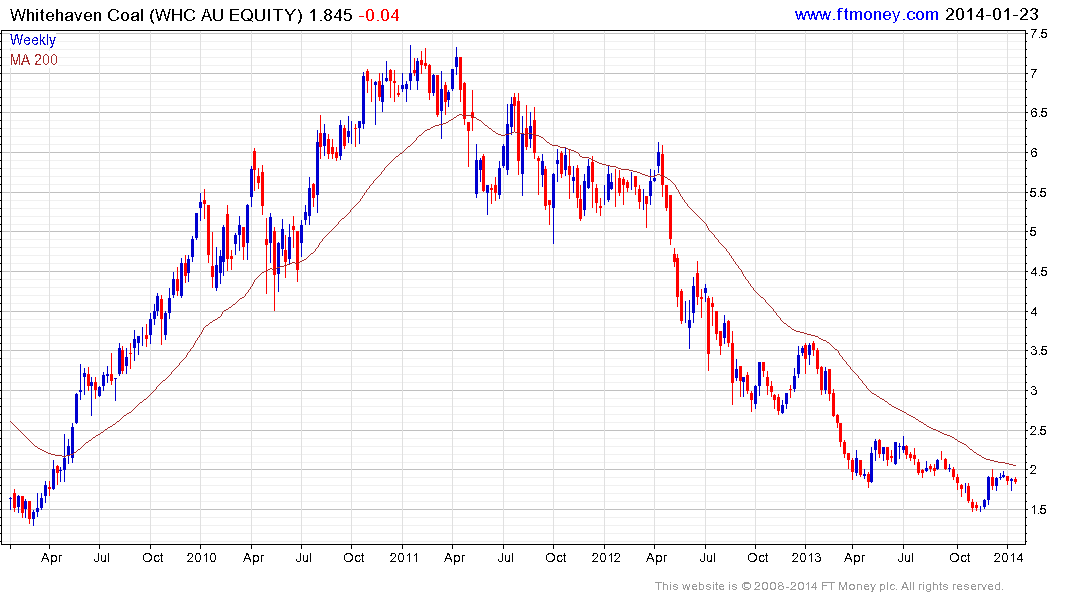Click the 2.5 price axis label

click(1039, 431)
